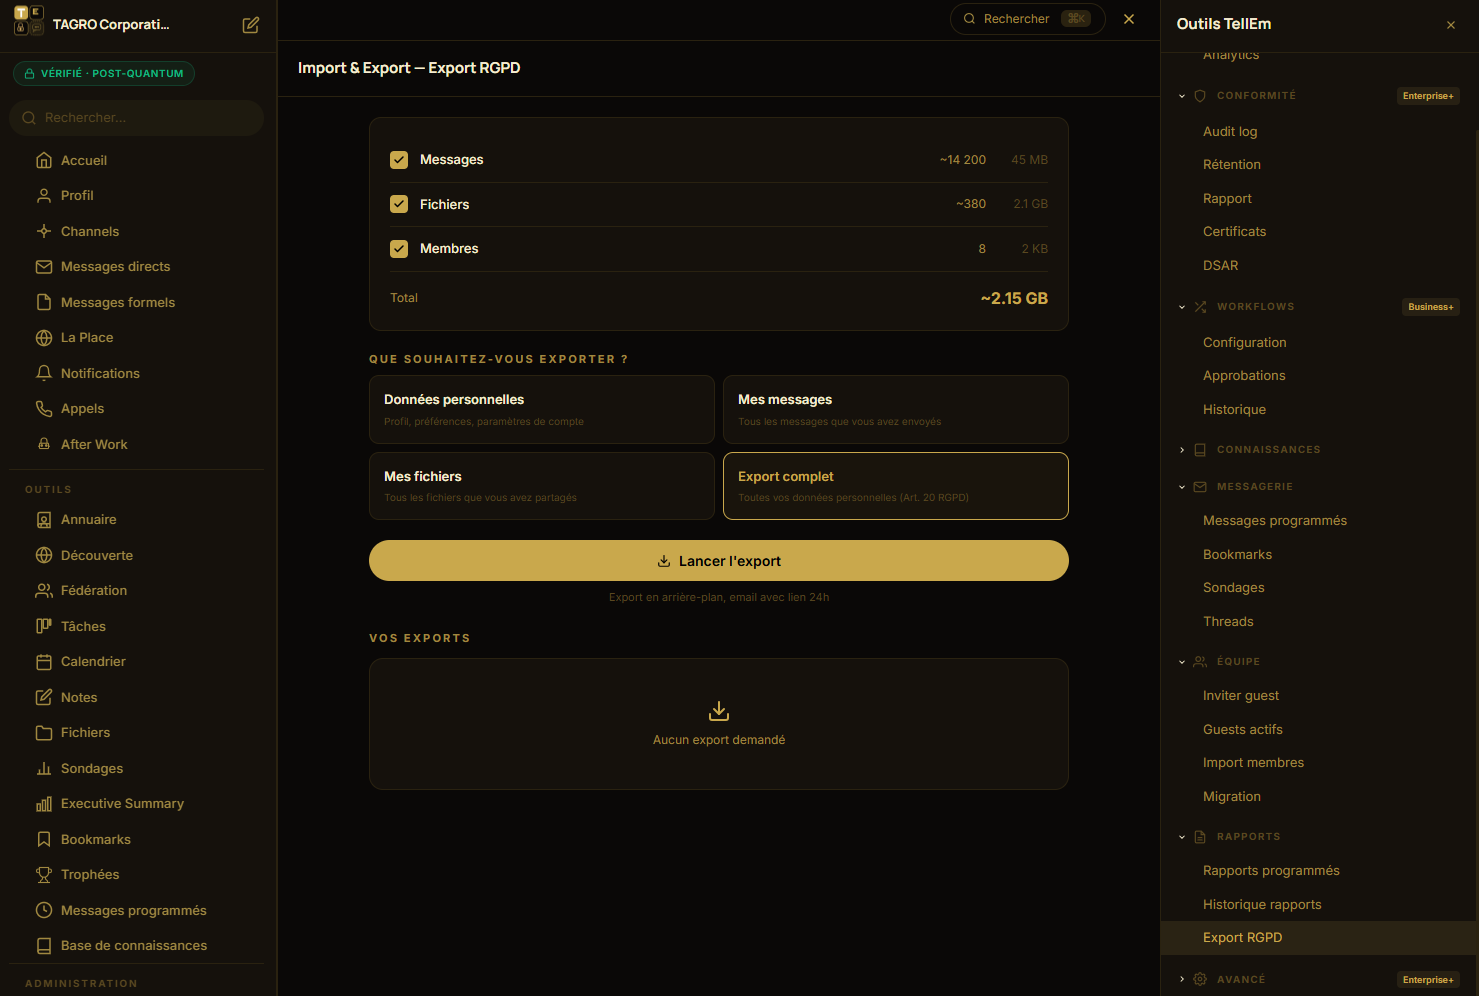Image resolution: width=1479 pixels, height=996 pixels.
Task: Collapse the Workflows section
Action: [x=1182, y=307]
